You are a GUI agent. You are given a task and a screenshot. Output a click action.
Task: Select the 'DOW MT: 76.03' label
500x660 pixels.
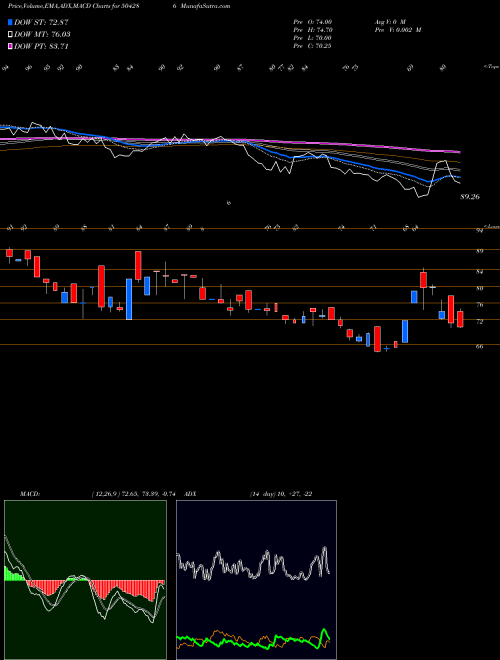[x=42, y=35]
